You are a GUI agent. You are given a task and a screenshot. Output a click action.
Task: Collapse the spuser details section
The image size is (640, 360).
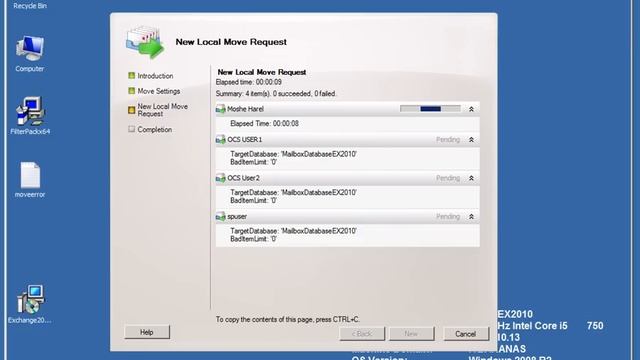(471, 216)
